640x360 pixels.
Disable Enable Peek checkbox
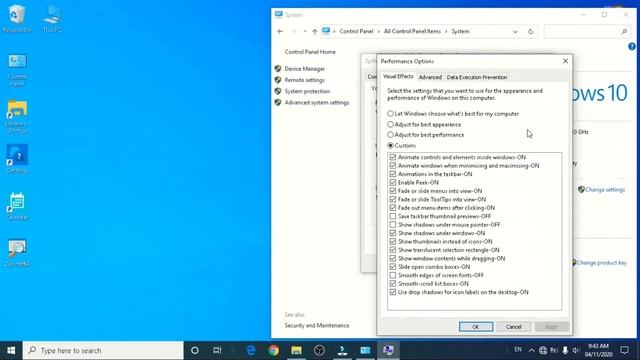[393, 182]
